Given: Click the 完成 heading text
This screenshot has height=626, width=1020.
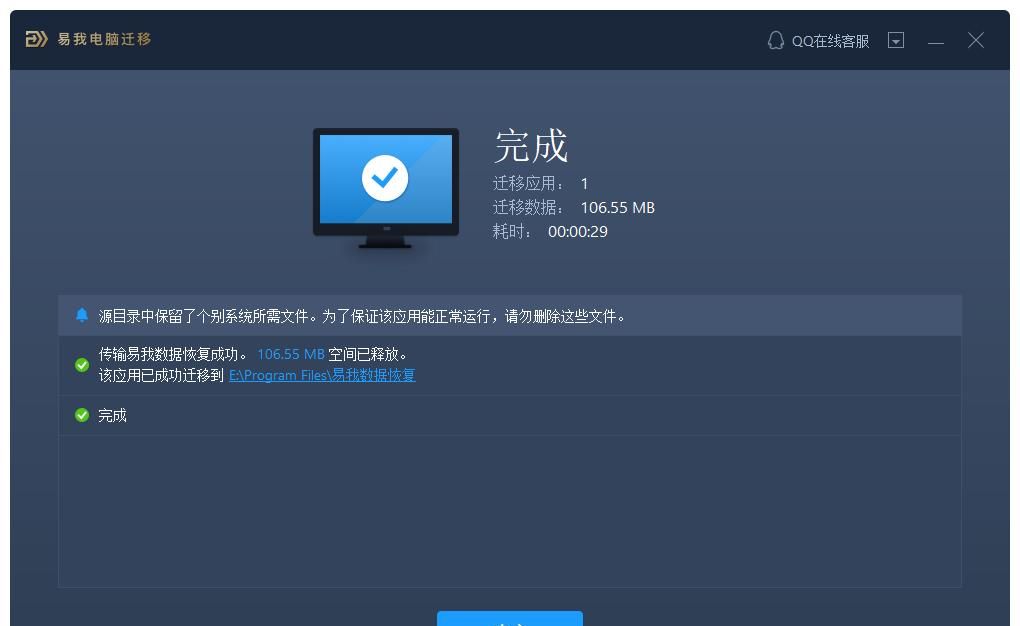Looking at the screenshot, I should tap(531, 146).
